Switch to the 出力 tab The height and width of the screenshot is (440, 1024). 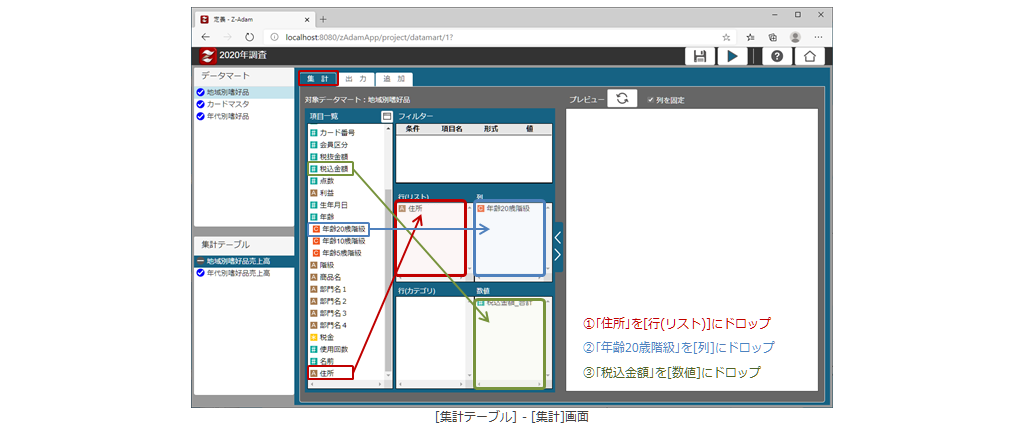click(x=357, y=79)
